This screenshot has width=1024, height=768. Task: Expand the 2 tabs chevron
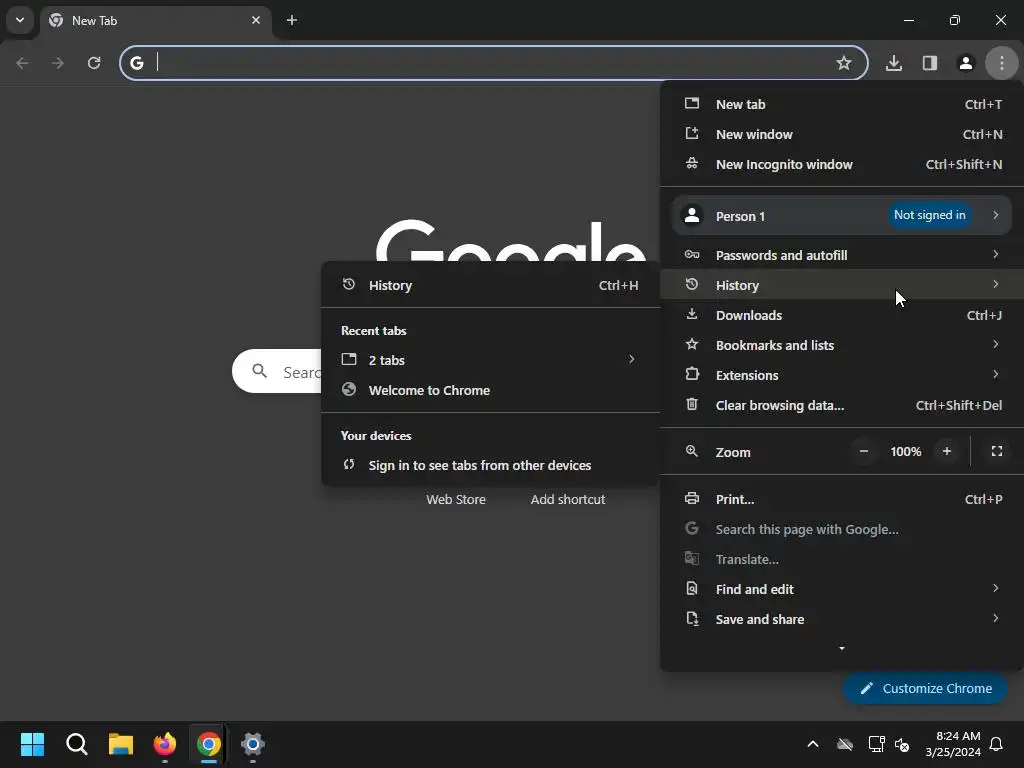[632, 359]
